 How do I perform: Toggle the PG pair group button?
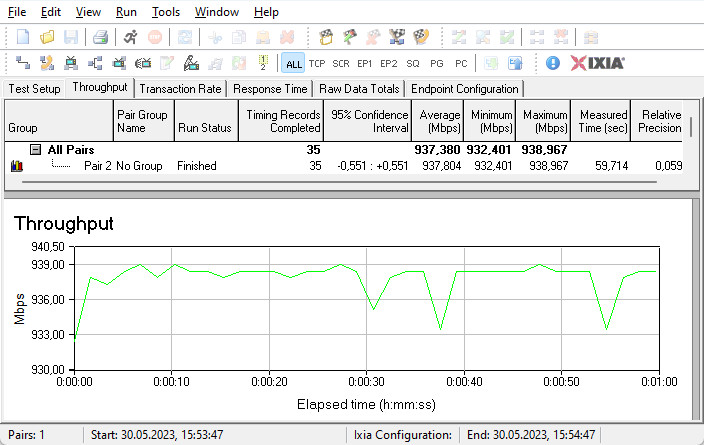(x=436, y=64)
